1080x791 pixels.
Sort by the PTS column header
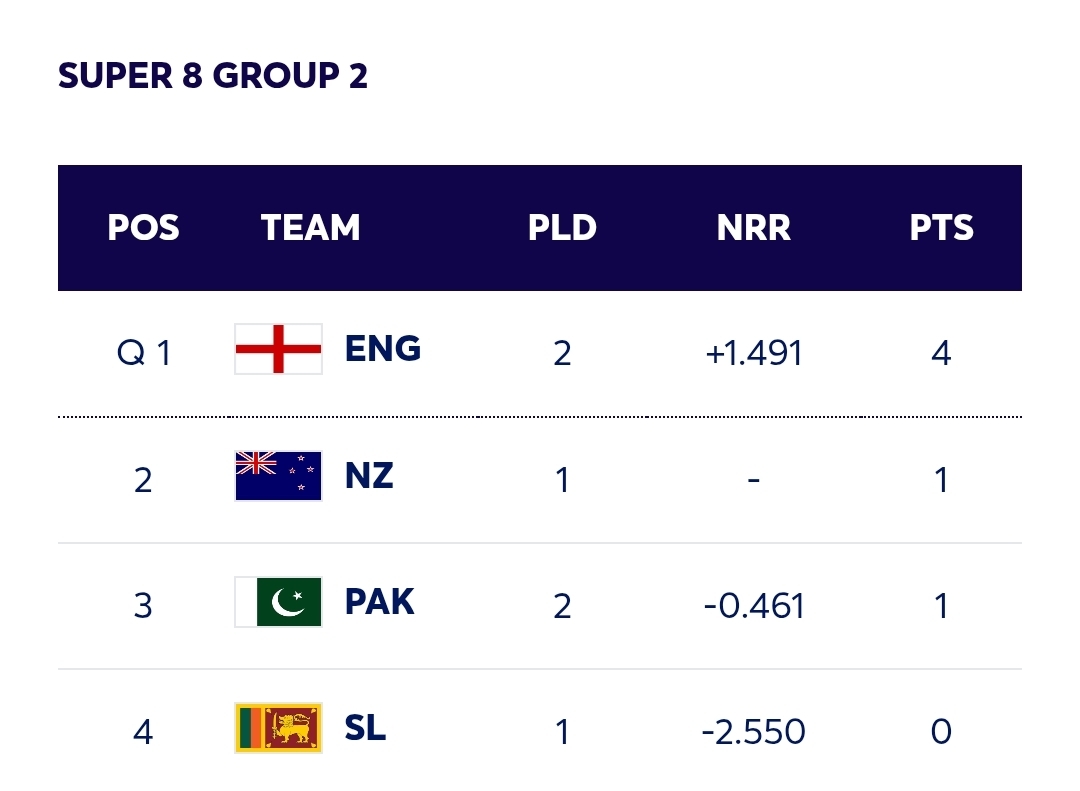(x=941, y=228)
